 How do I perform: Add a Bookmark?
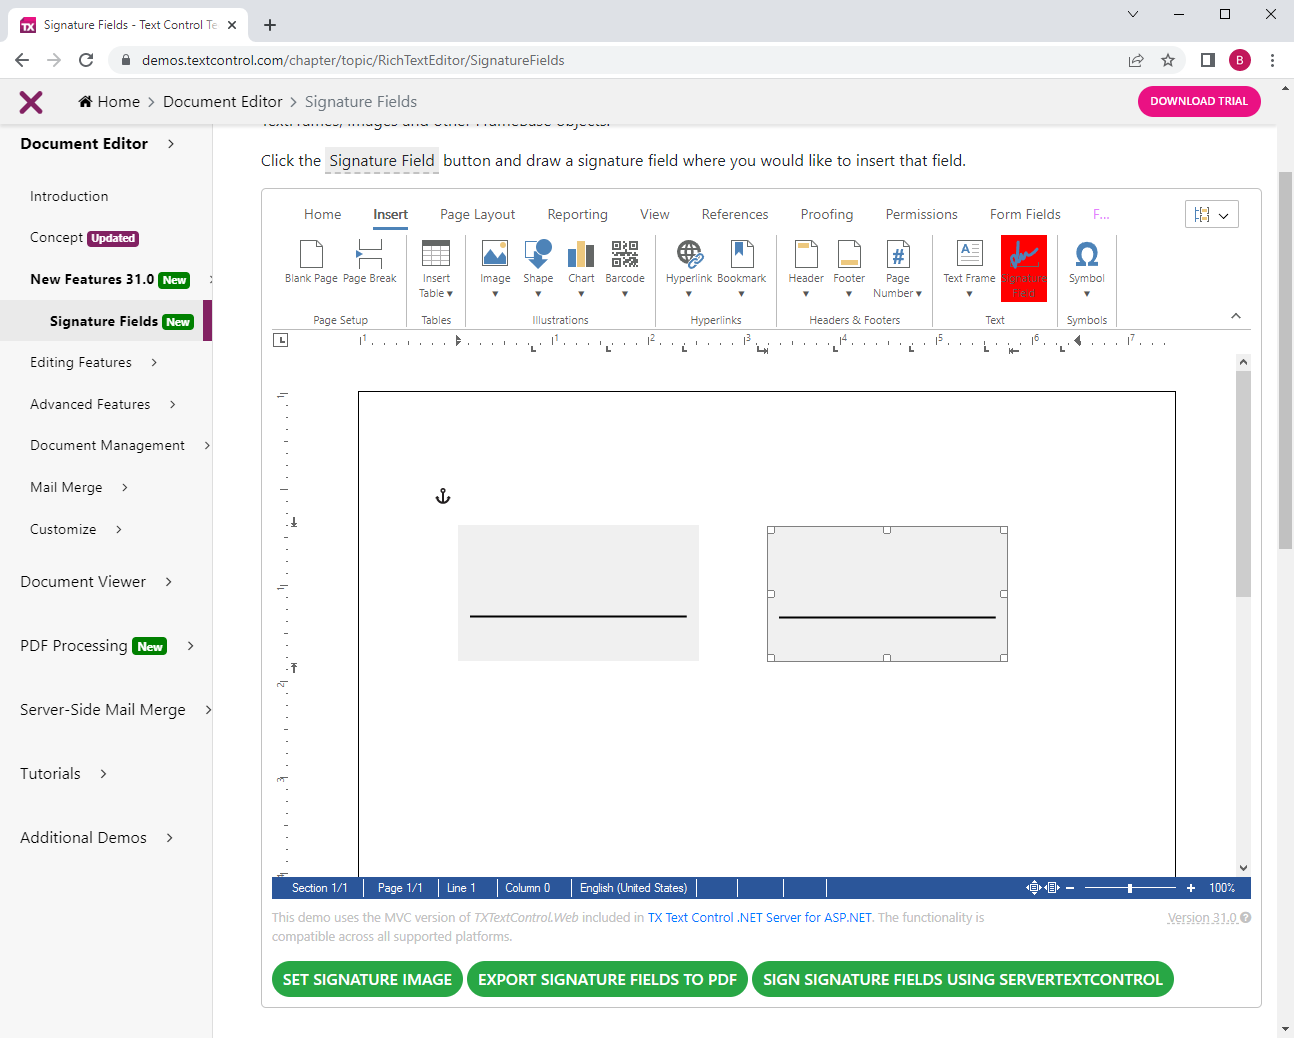741,269
